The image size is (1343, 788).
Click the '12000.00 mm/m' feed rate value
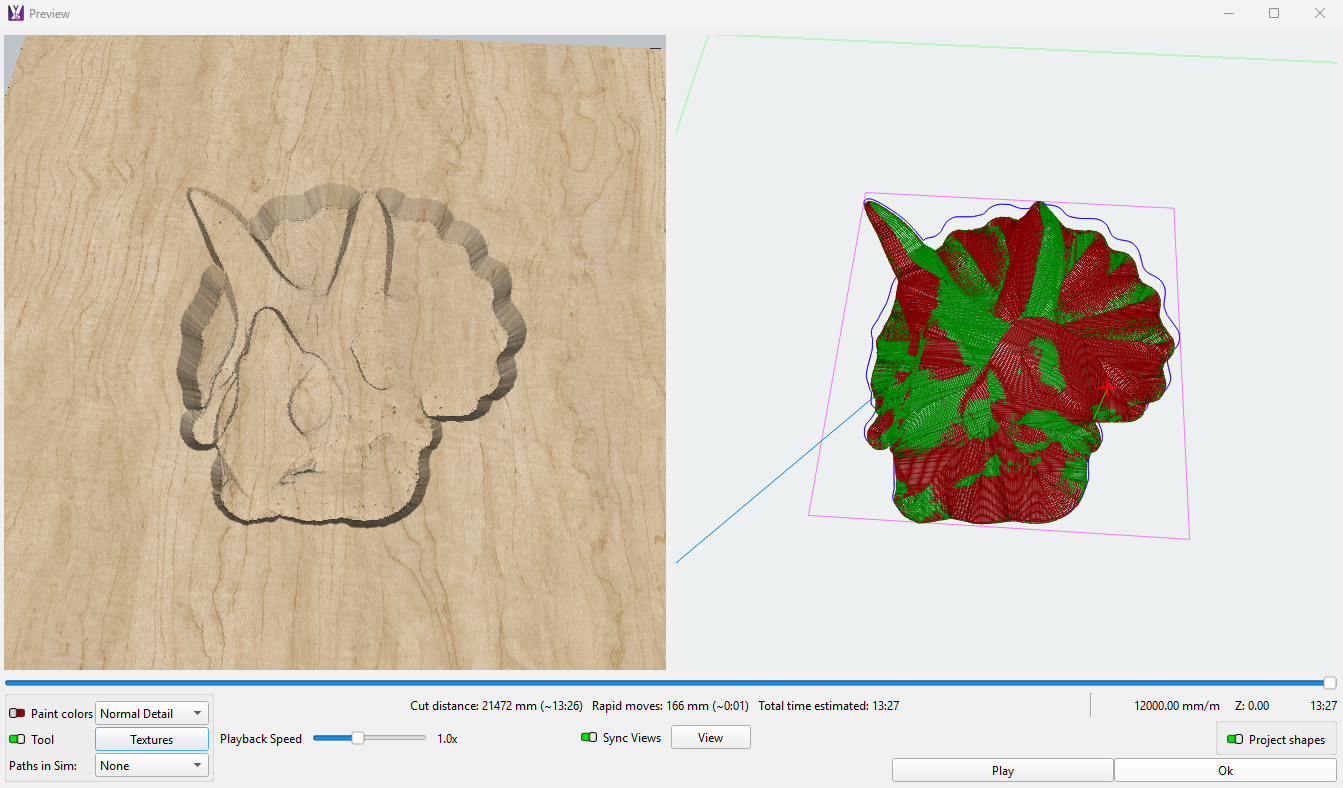pos(1177,706)
